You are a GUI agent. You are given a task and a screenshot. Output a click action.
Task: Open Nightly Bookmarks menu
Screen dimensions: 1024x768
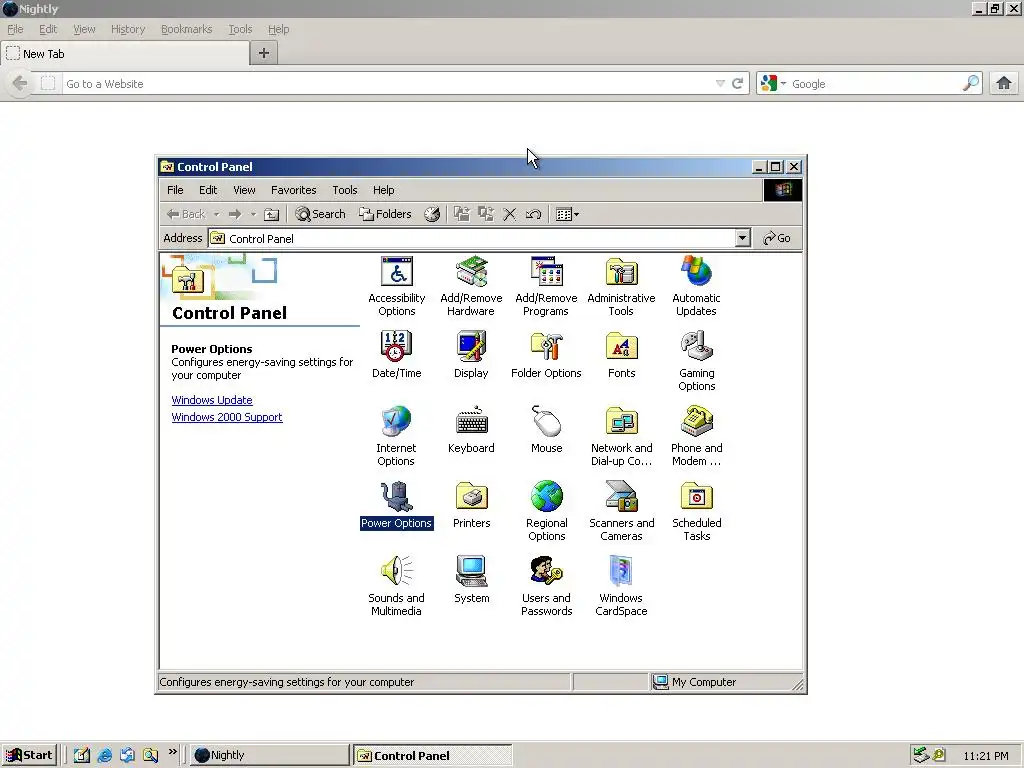point(187,29)
